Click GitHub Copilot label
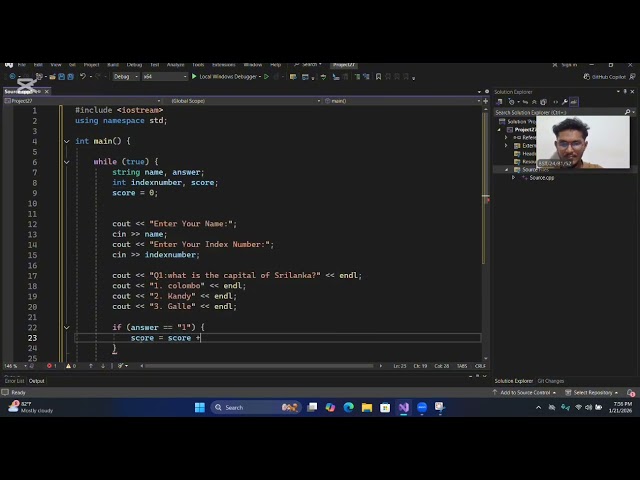Screen dimensions: 640x480 (x=609, y=77)
